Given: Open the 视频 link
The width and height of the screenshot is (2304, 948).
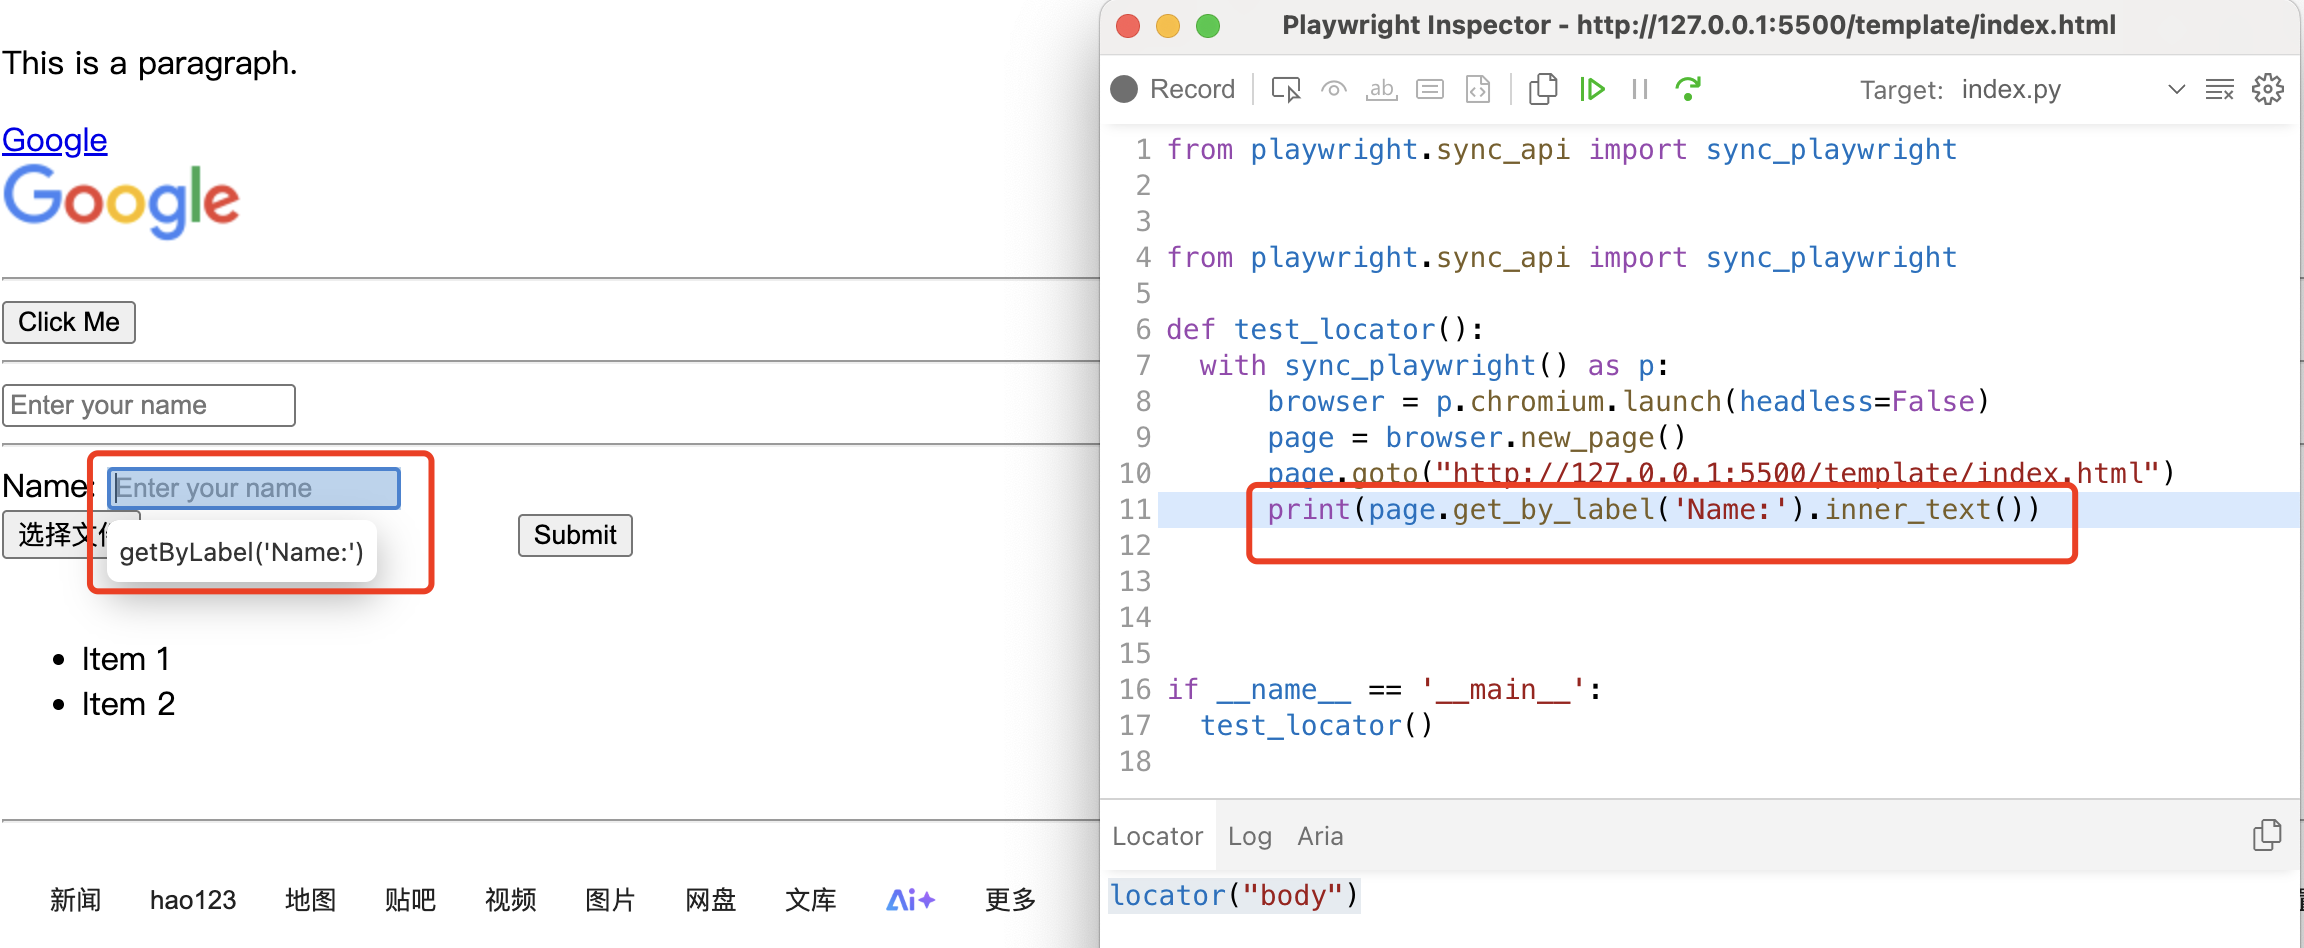Looking at the screenshot, I should coord(511,900).
